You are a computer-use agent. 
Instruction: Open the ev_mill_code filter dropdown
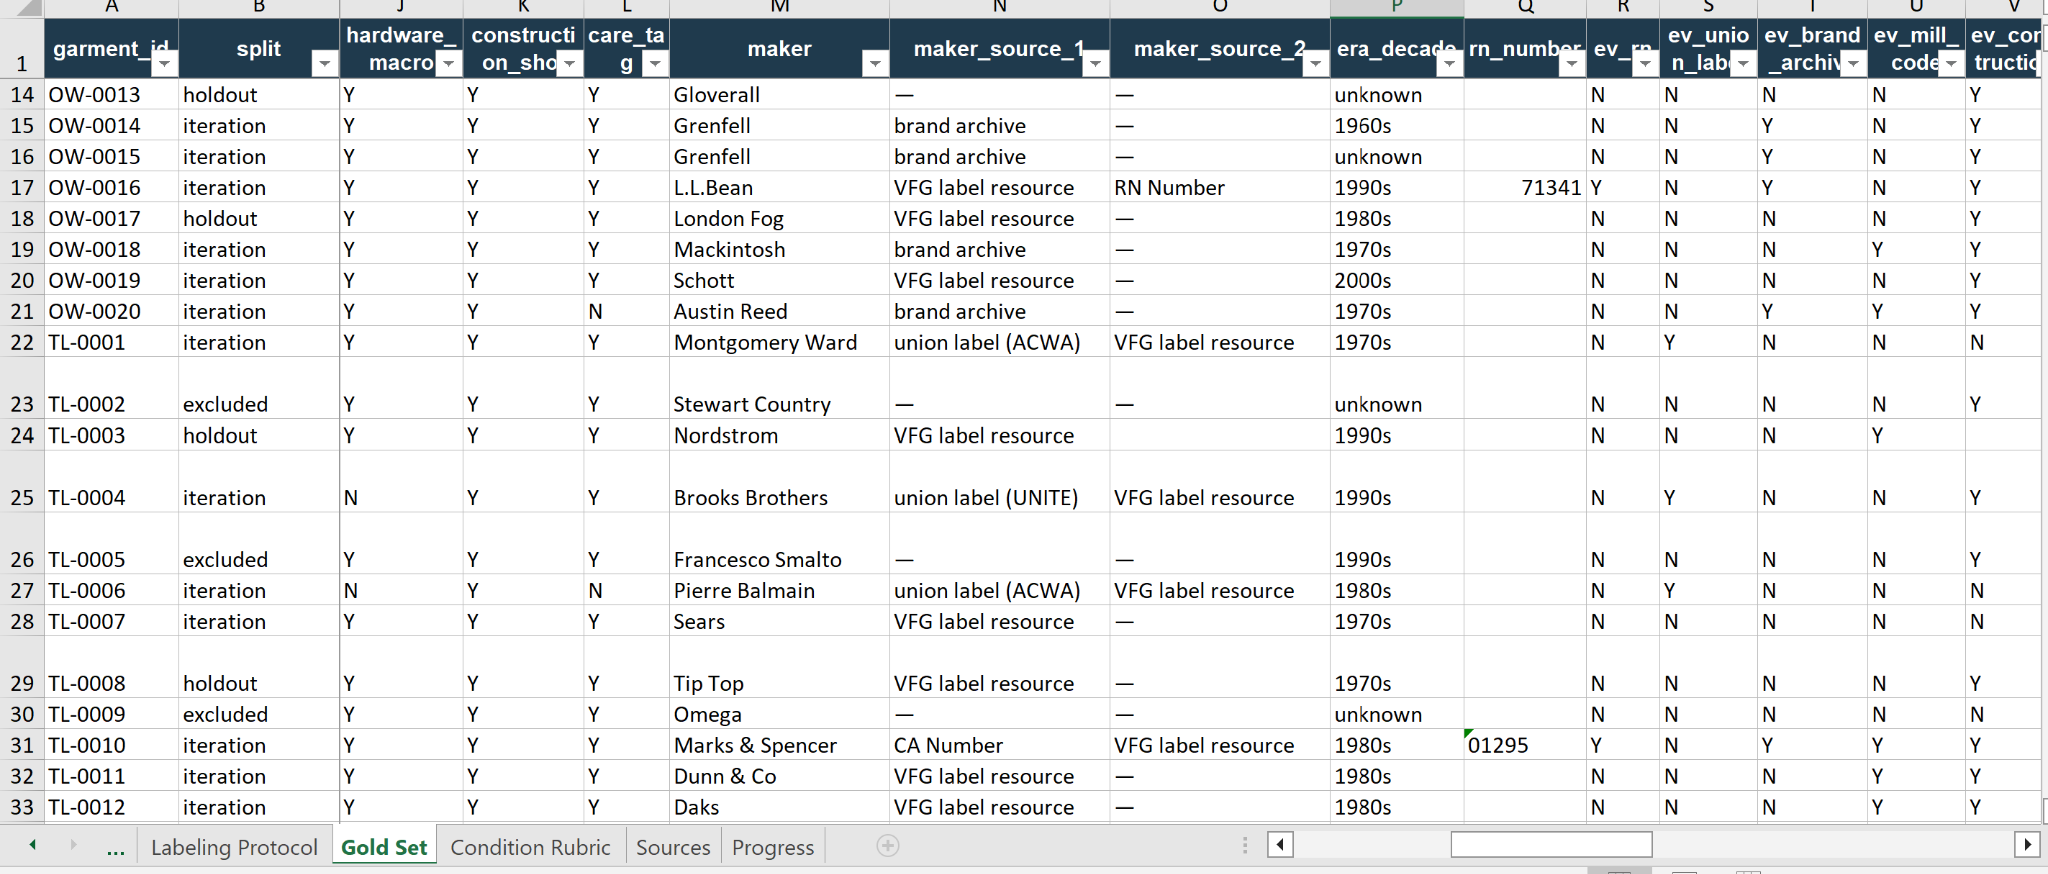(x=1951, y=65)
